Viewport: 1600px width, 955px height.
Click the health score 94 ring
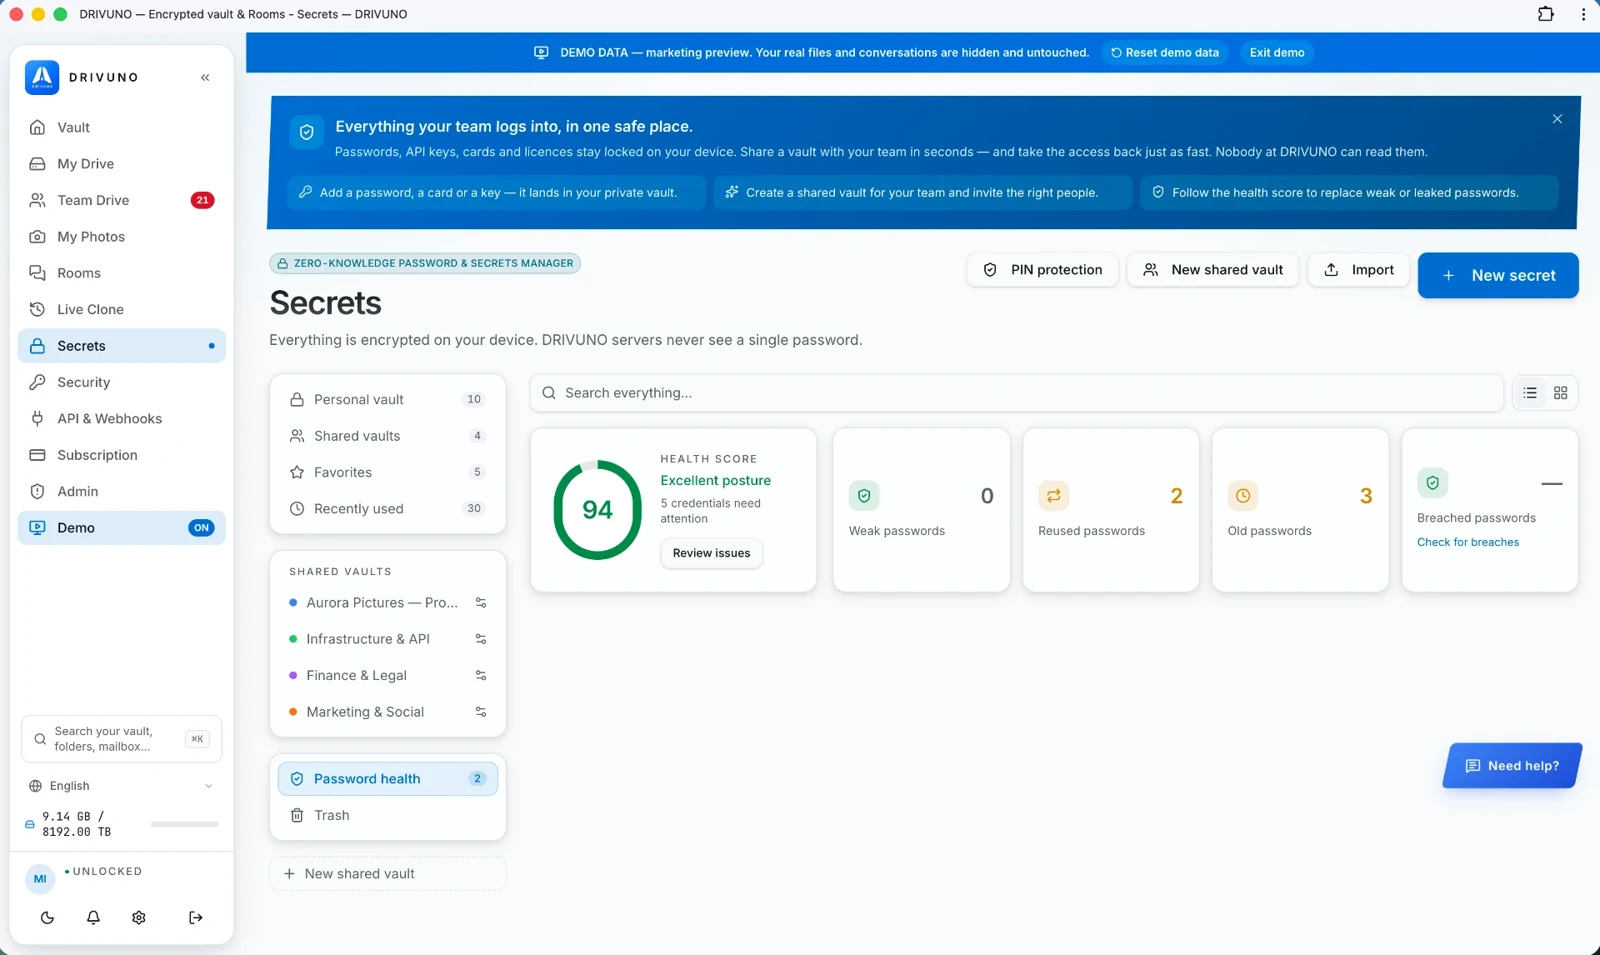(597, 510)
